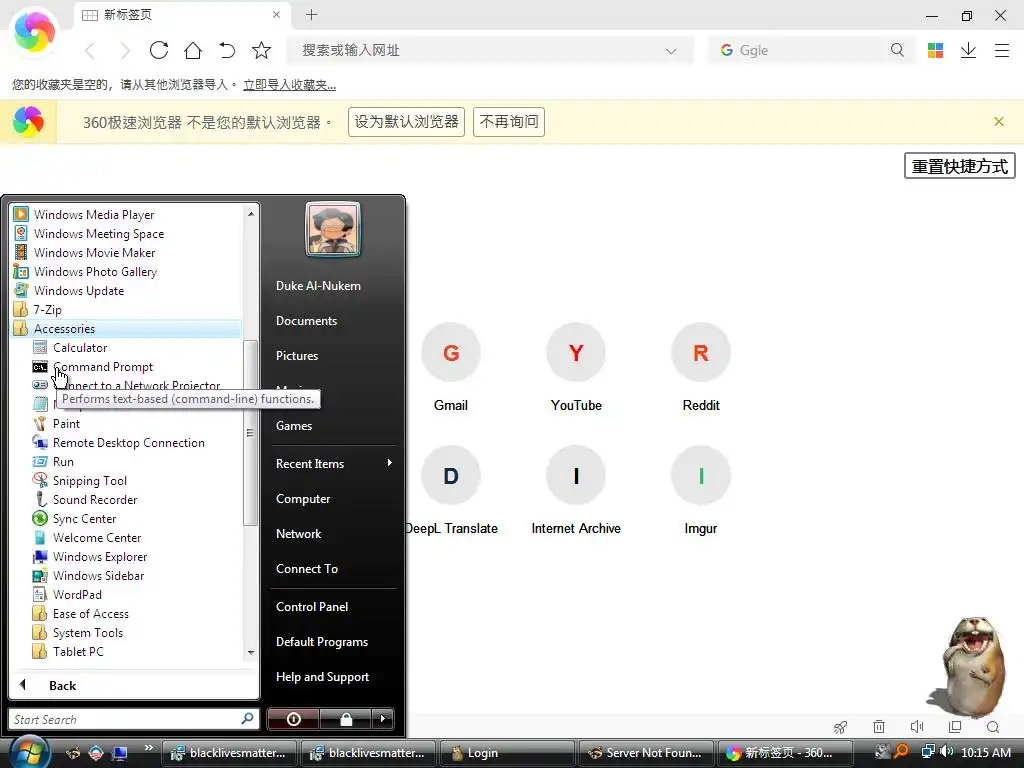Screen dimensions: 1024x768
Task: Open Remote Desktop Connection
Action: point(136,443)
